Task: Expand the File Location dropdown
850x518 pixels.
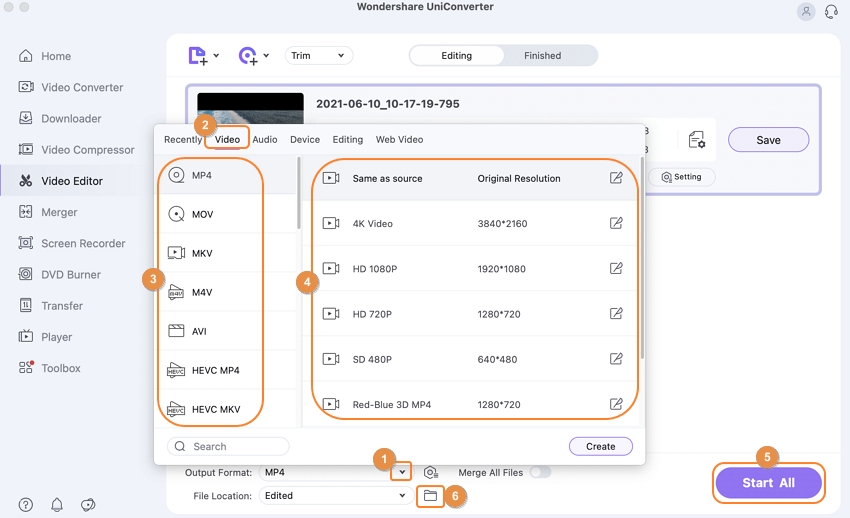Action: point(402,495)
